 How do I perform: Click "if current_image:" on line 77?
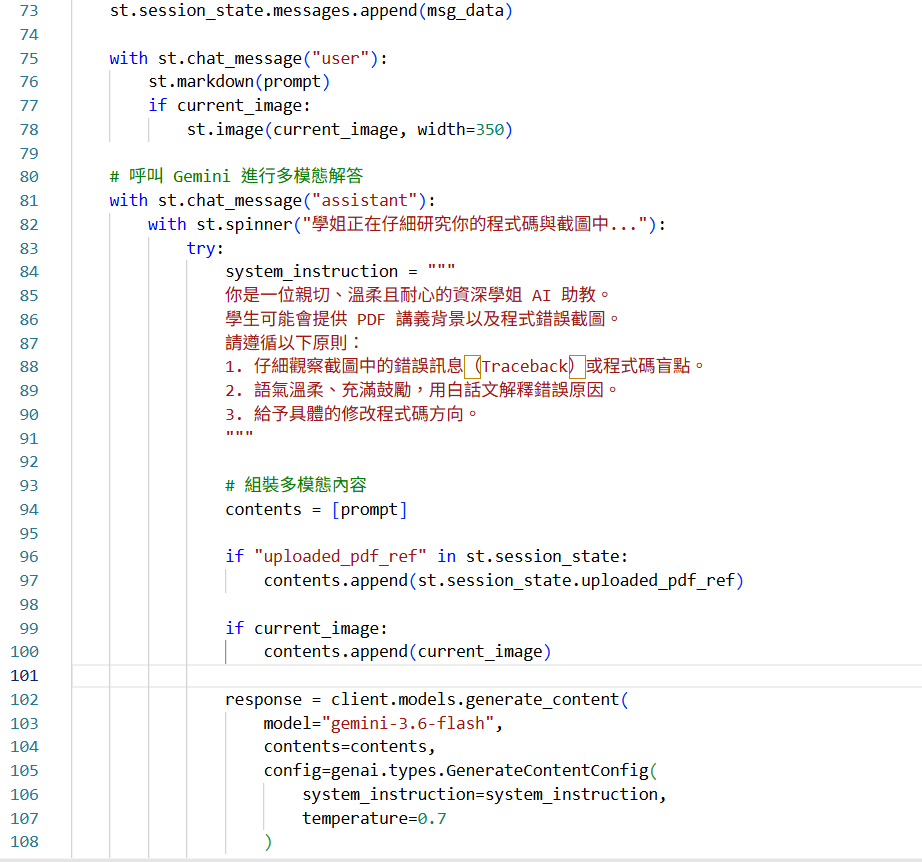(x=229, y=106)
